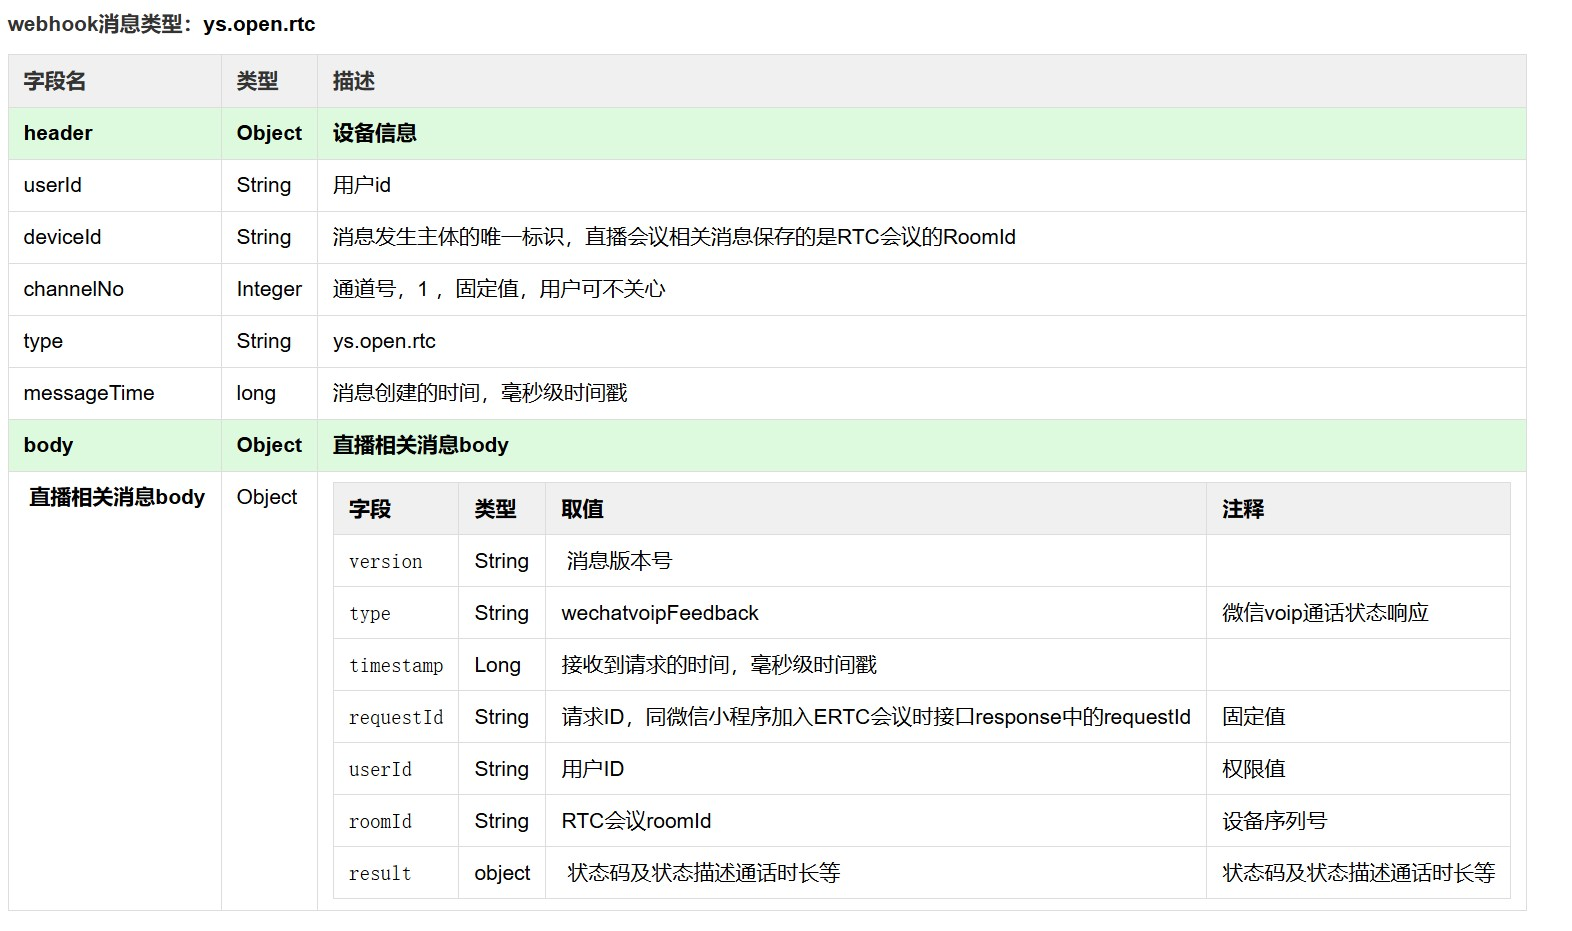The height and width of the screenshot is (931, 1572).
Task: Select the 'deviceId' field name
Action: click(62, 237)
